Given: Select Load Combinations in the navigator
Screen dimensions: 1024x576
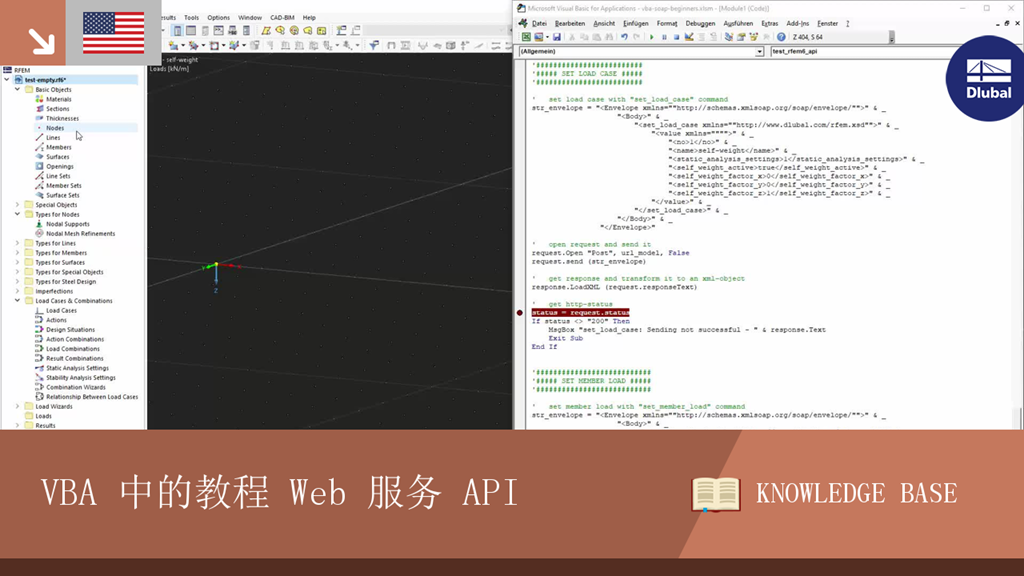Looking at the screenshot, I should (72, 349).
